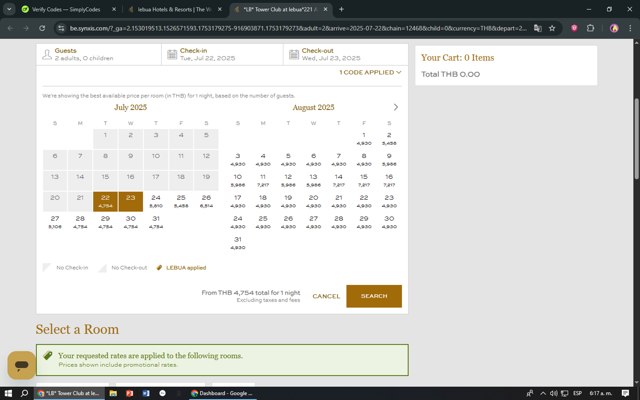Show hidden system tray icons
640x400 pixels.
pyautogui.click(x=543, y=393)
